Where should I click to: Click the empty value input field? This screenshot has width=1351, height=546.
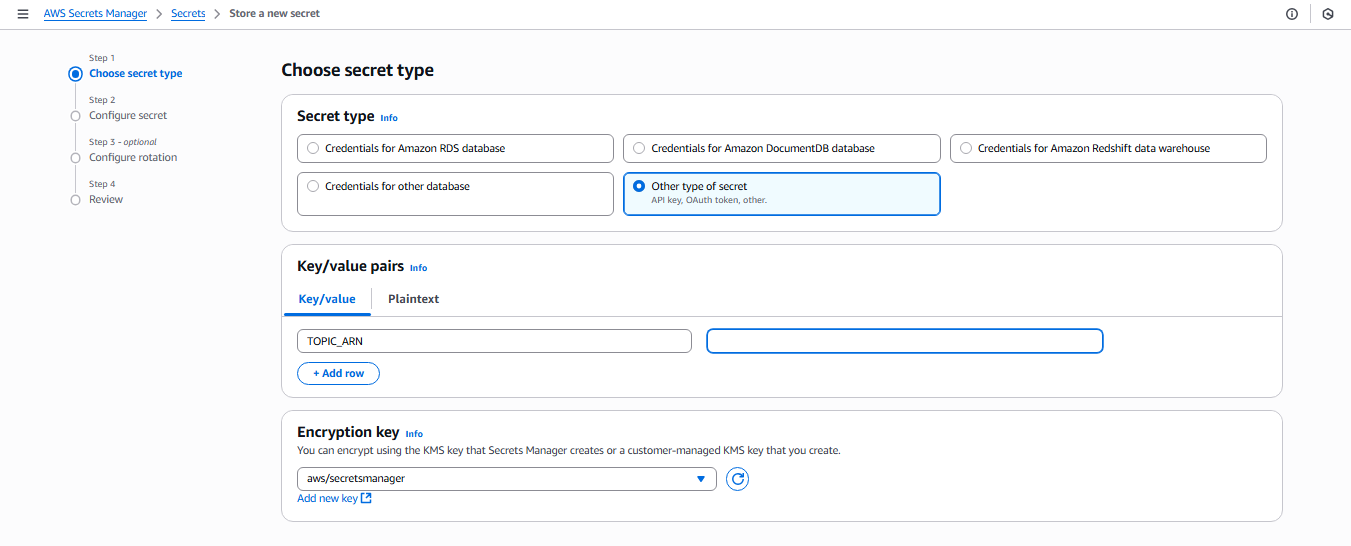(x=904, y=341)
